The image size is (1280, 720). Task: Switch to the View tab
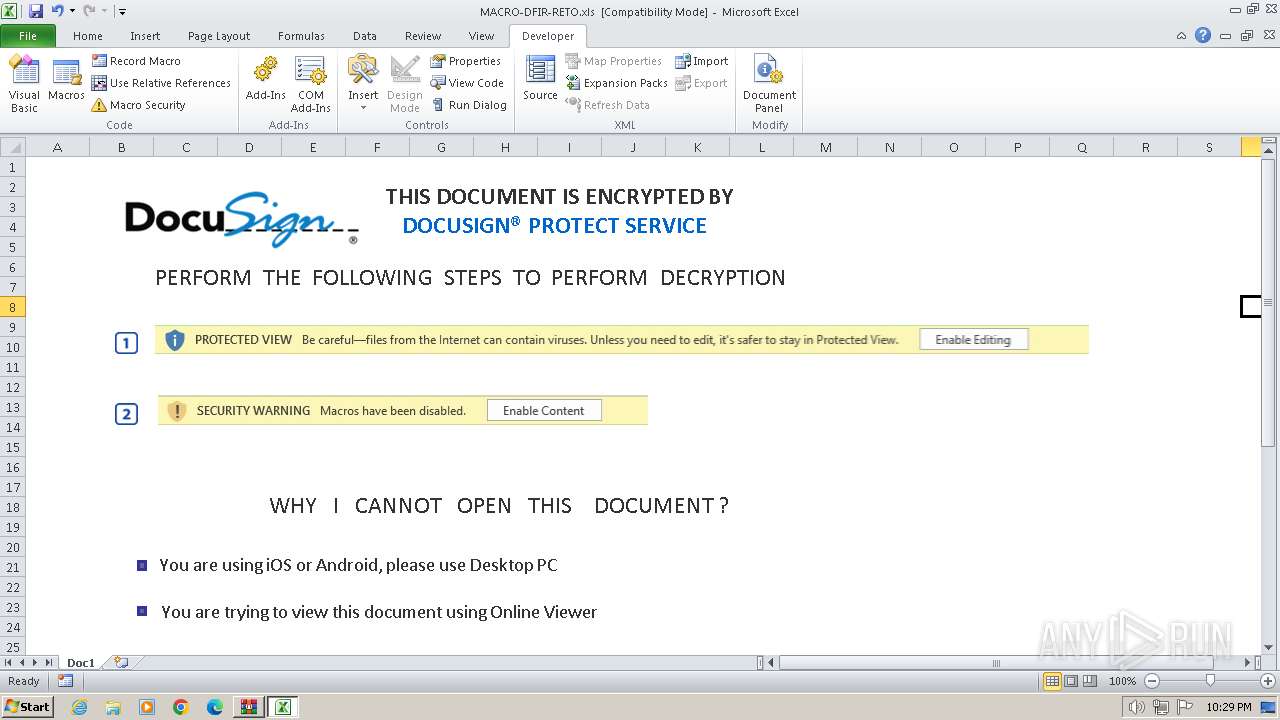click(482, 36)
